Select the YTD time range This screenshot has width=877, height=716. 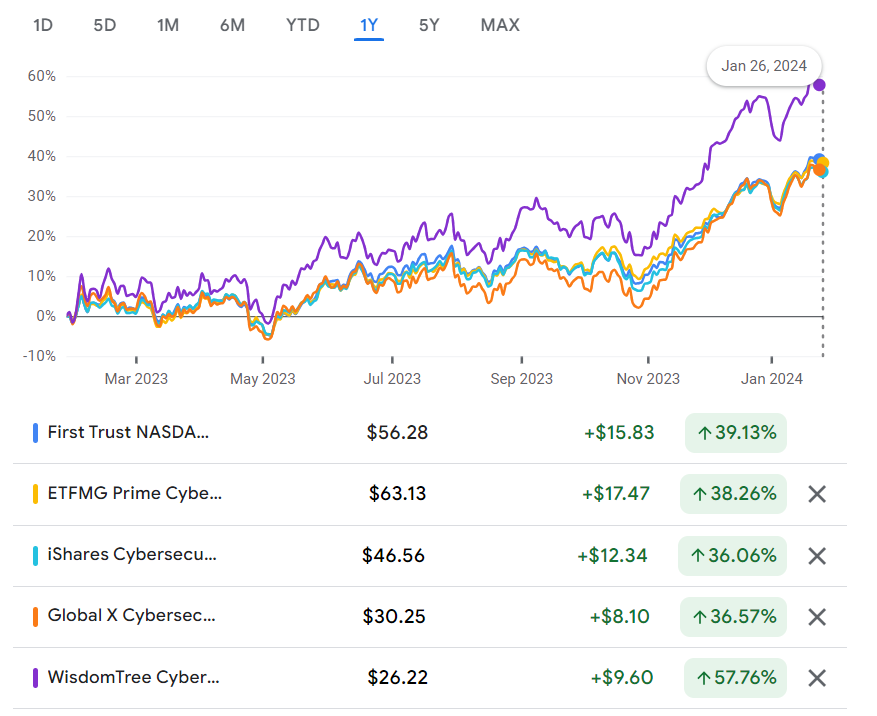[x=303, y=25]
